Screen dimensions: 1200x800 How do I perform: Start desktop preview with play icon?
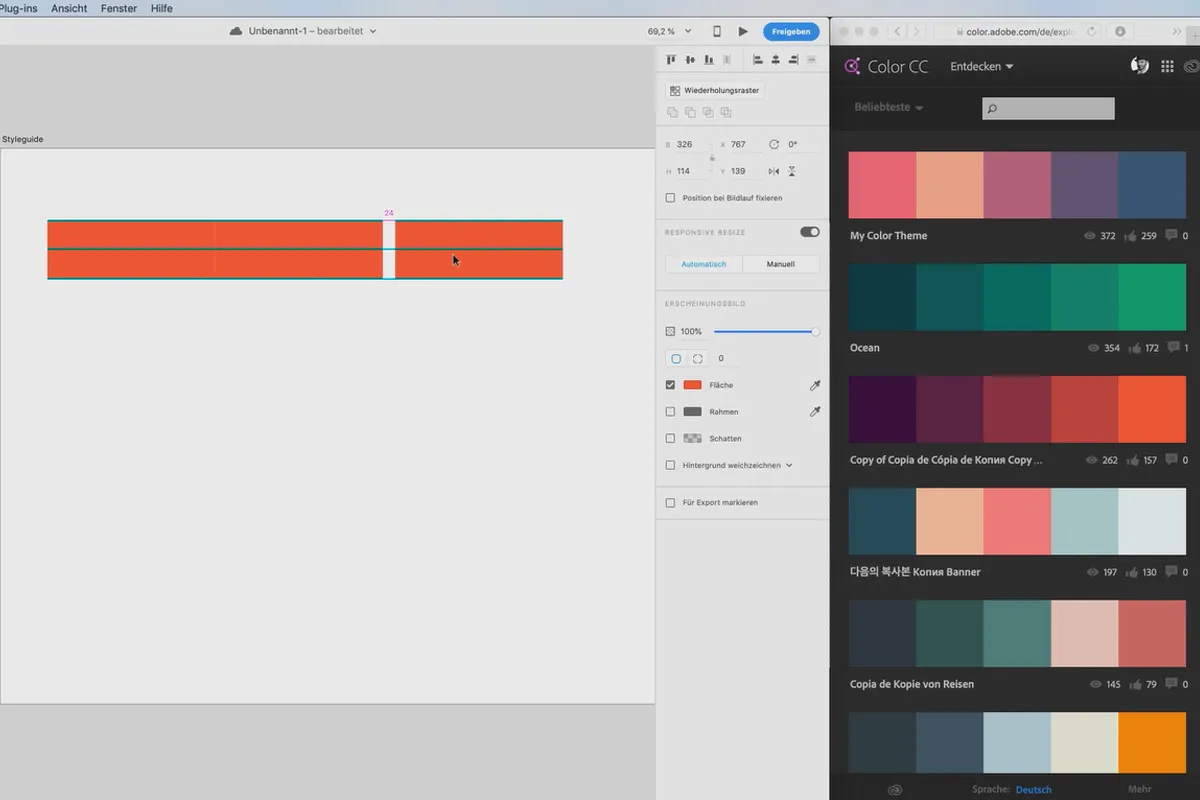click(743, 31)
